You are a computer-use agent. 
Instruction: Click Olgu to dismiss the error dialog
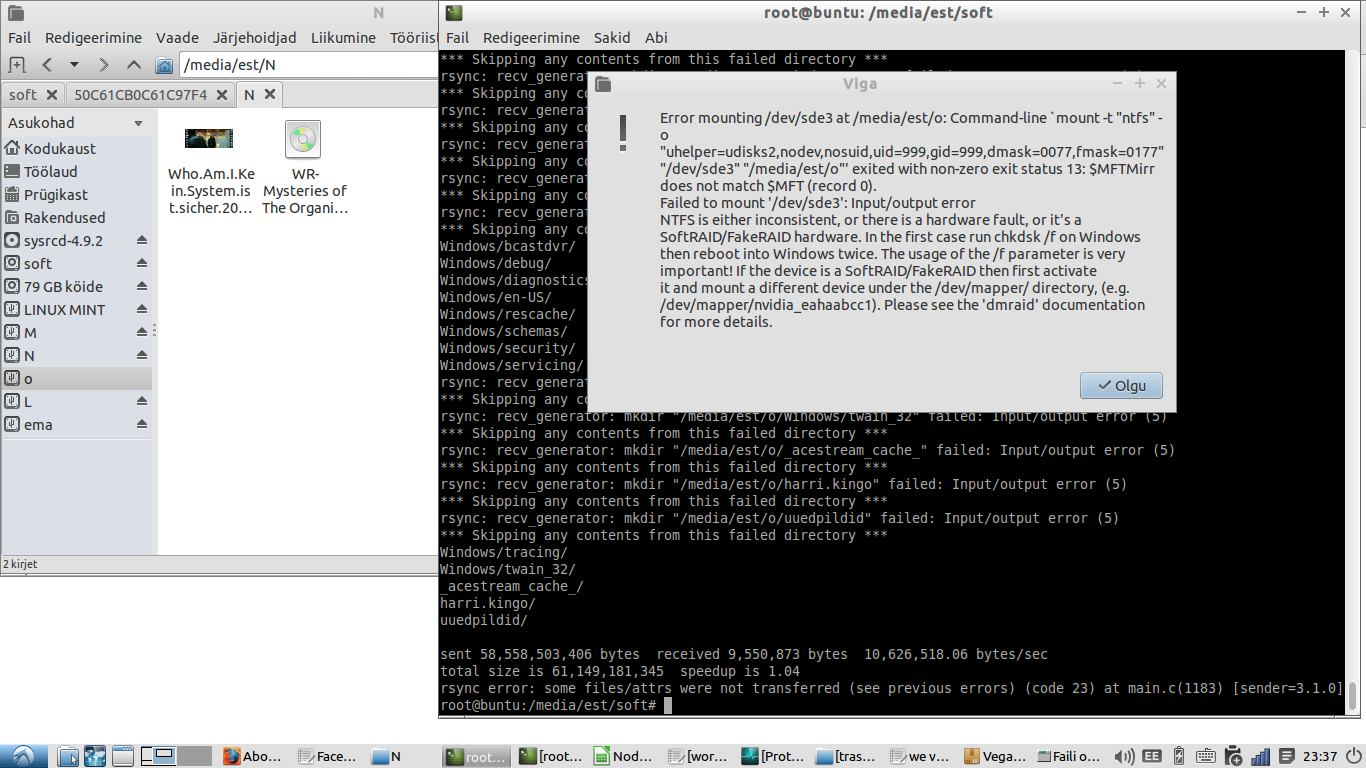pos(1121,385)
